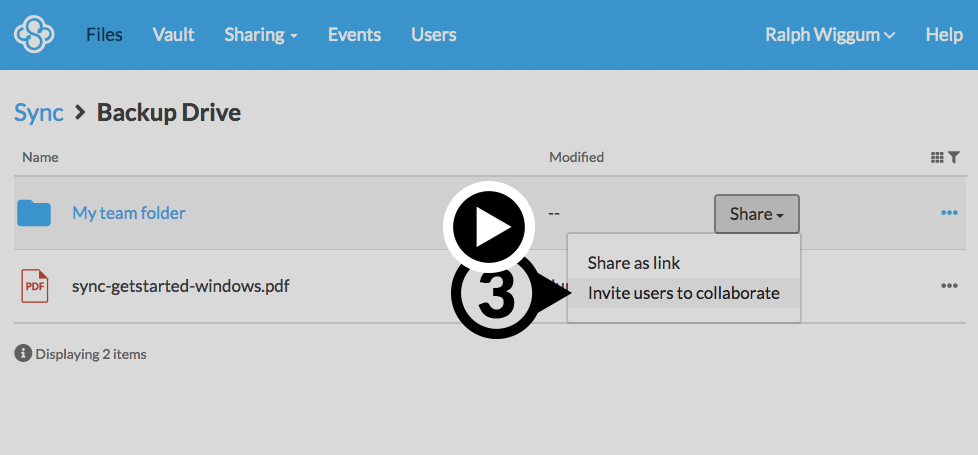
Task: Open more options for My team folder
Action: click(948, 213)
